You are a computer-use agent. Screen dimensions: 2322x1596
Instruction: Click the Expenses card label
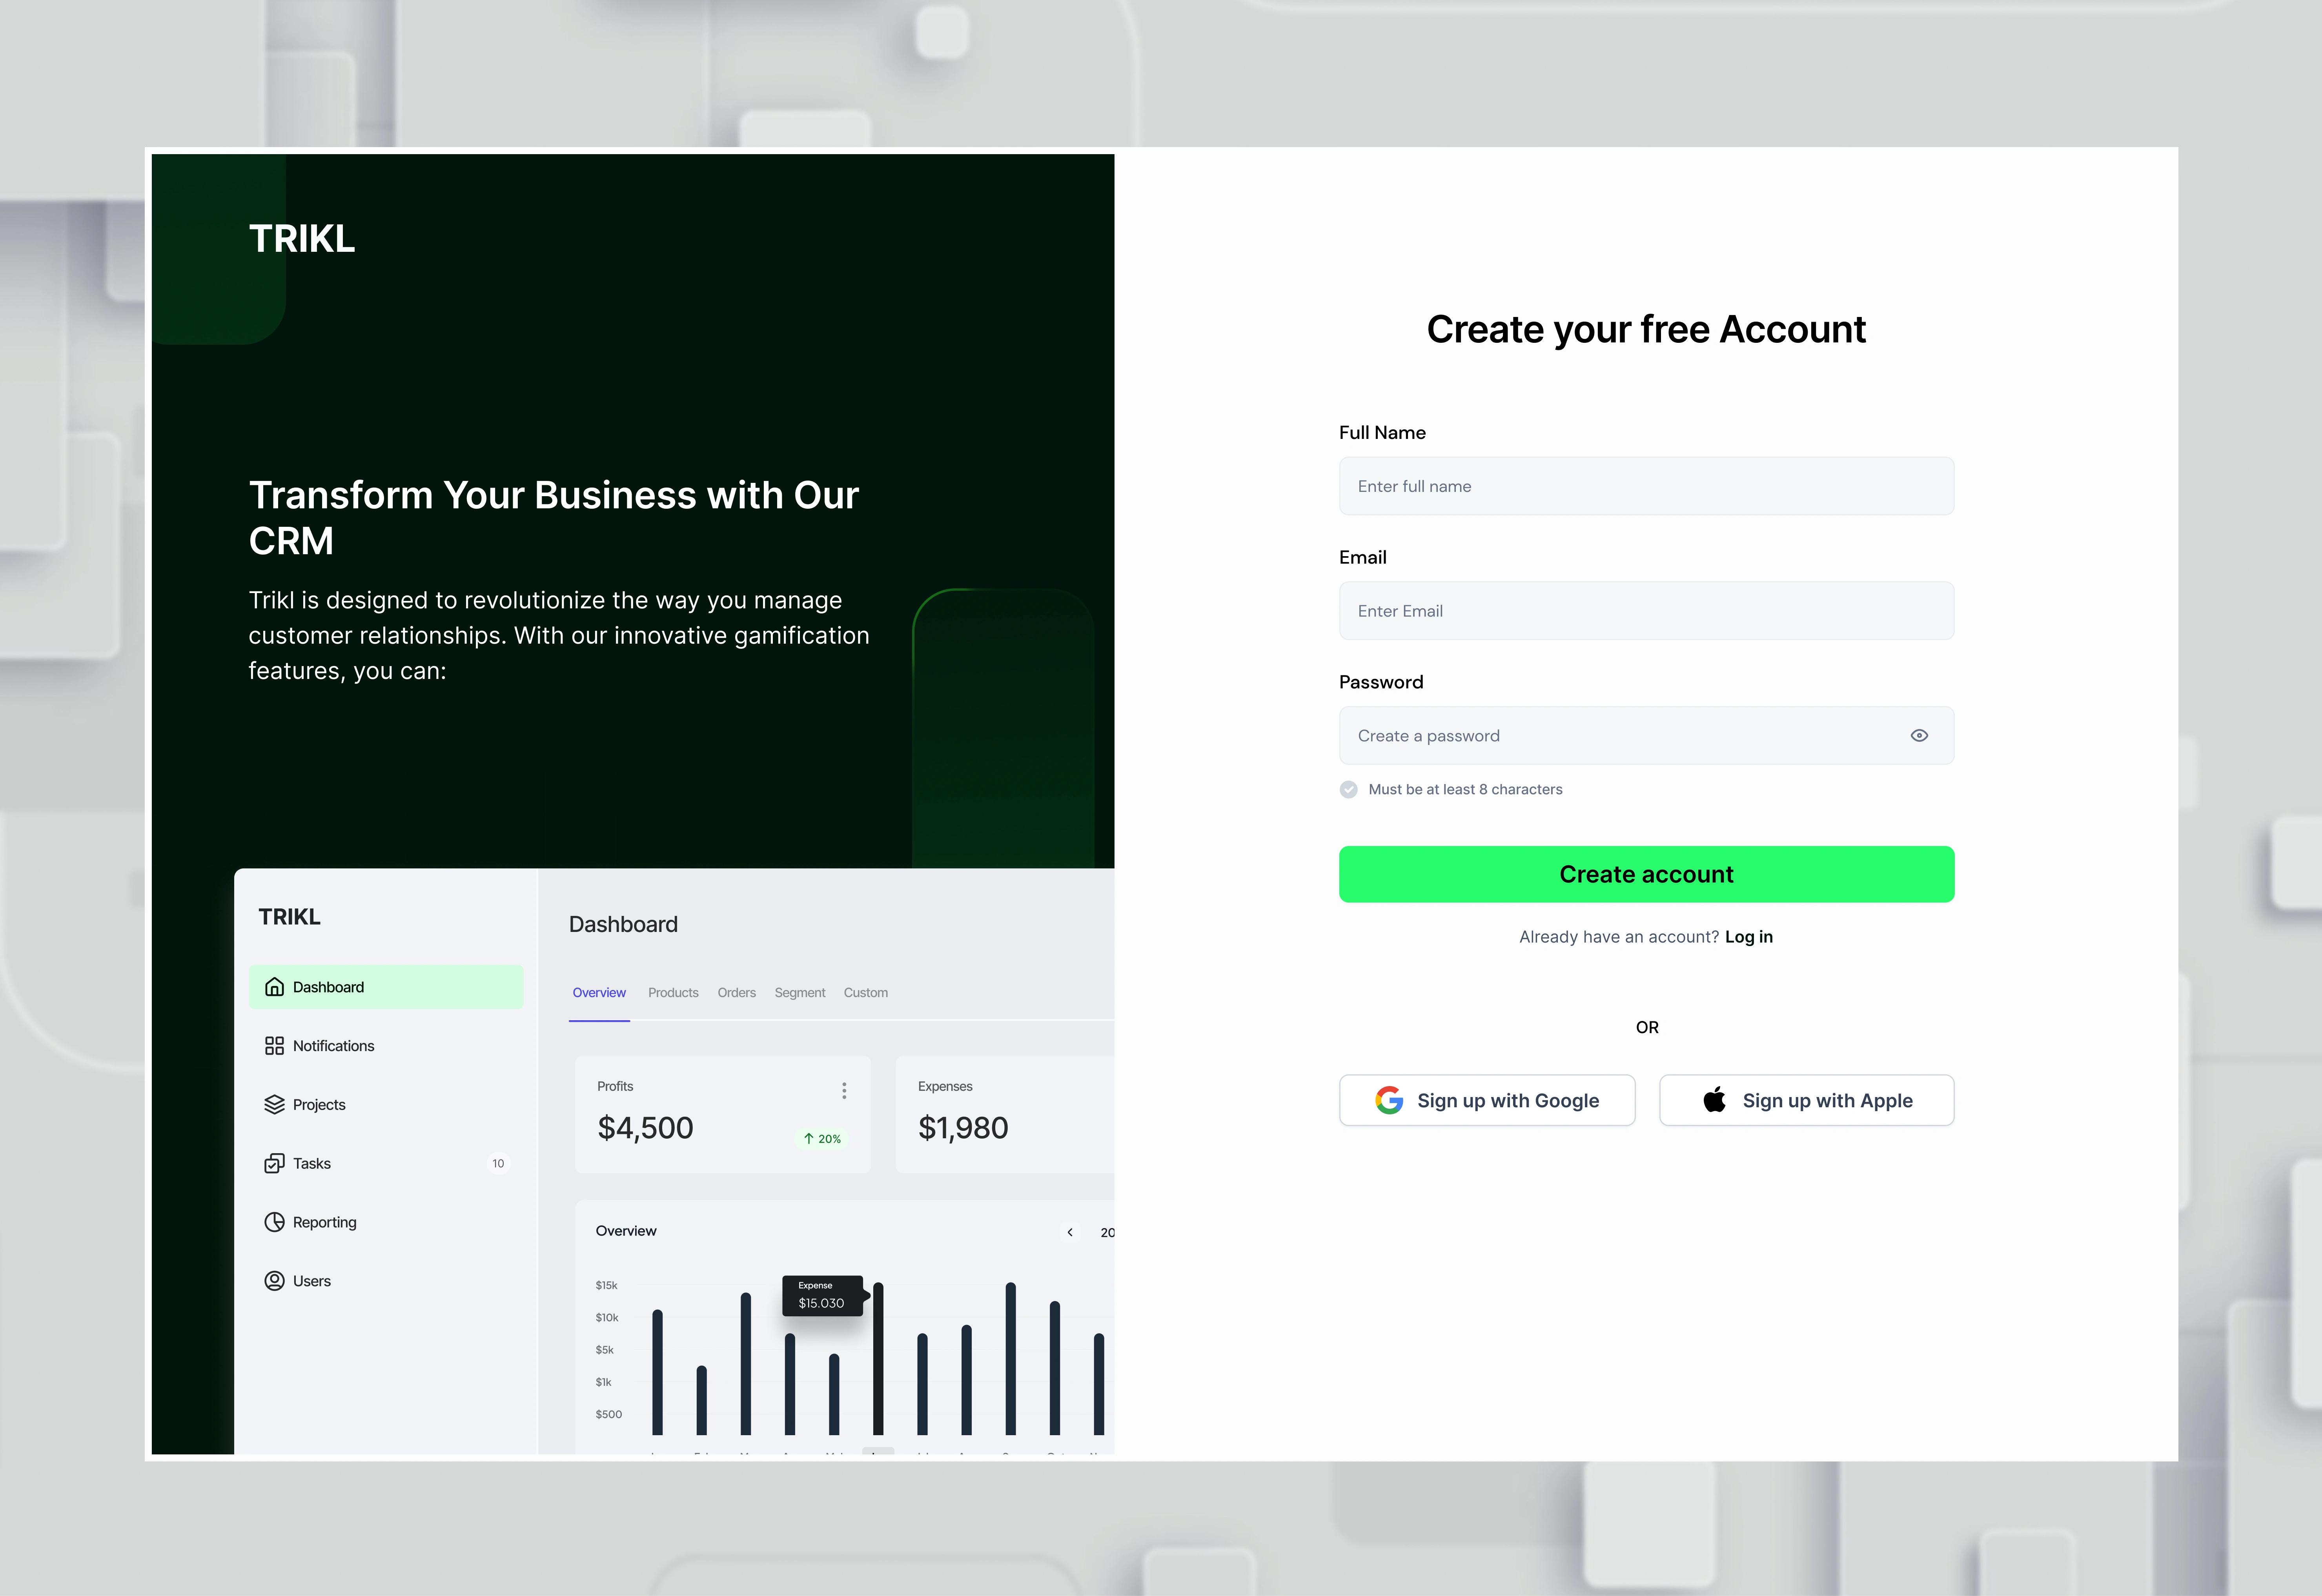[945, 1086]
